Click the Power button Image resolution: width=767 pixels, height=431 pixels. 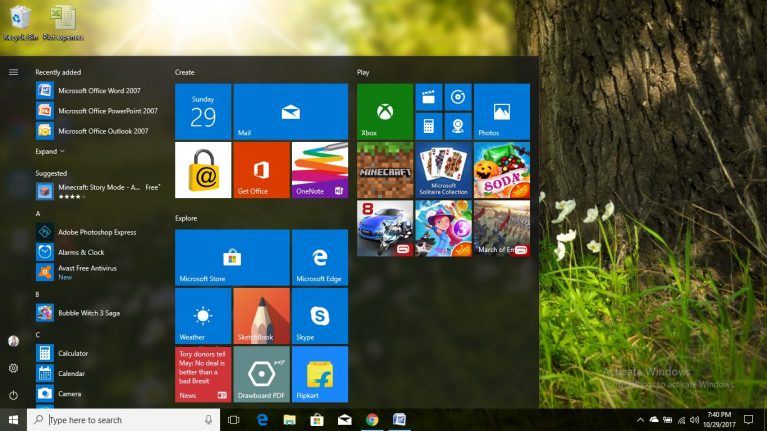[13, 395]
